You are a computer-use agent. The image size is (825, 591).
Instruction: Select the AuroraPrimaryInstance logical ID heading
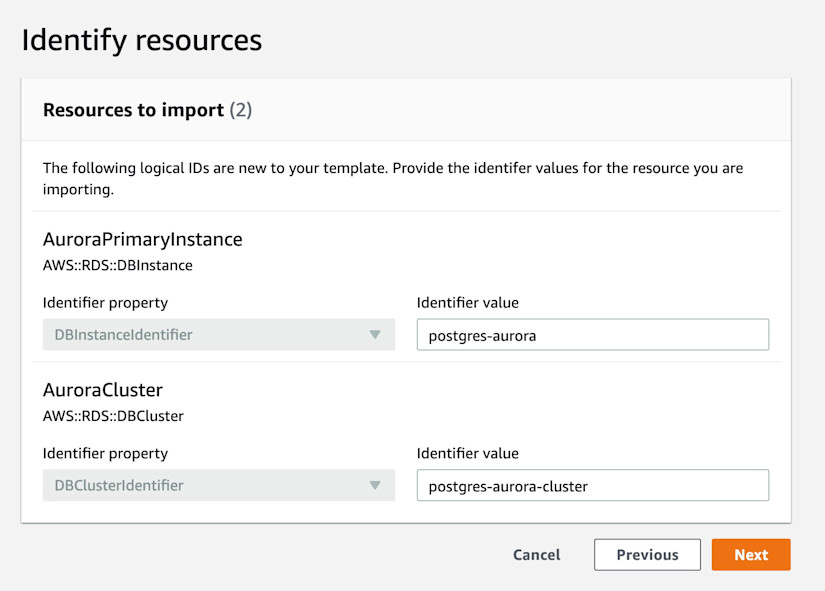click(143, 240)
